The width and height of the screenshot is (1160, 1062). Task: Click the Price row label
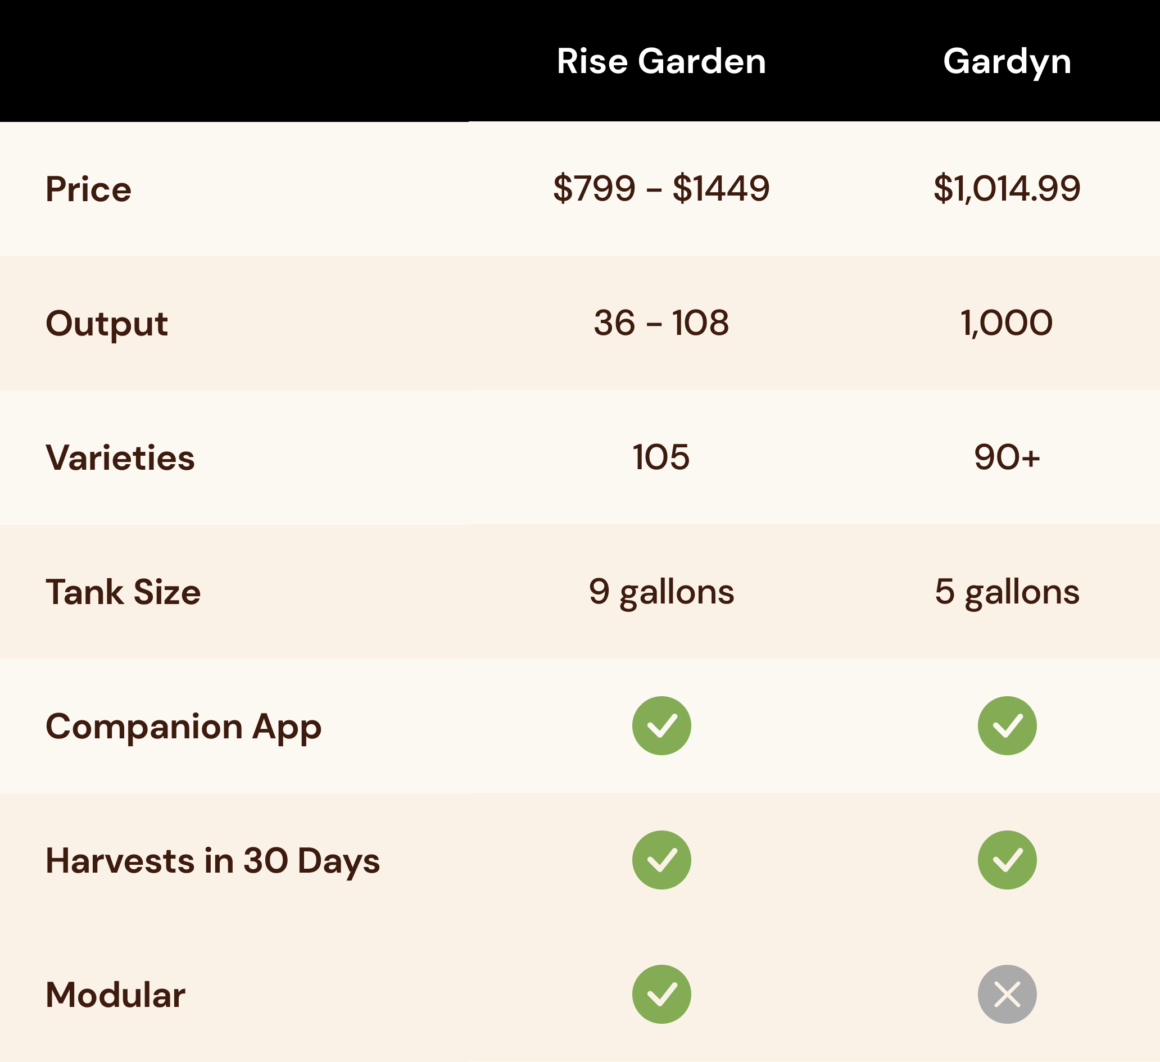coord(88,189)
